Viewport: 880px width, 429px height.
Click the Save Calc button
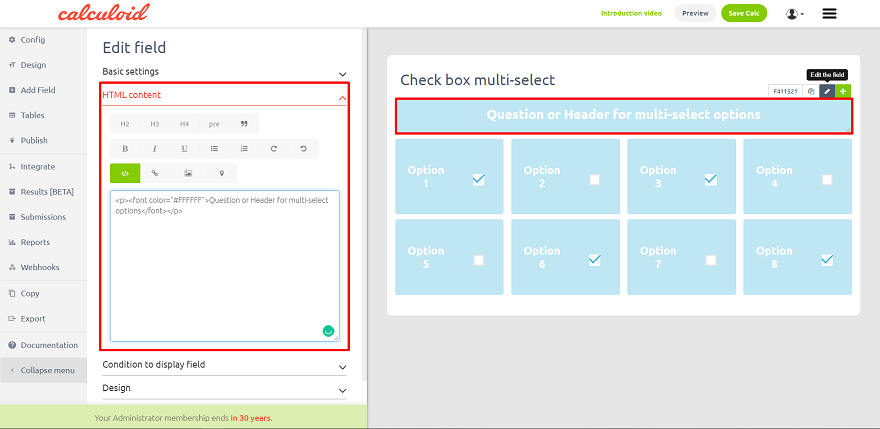tap(744, 13)
